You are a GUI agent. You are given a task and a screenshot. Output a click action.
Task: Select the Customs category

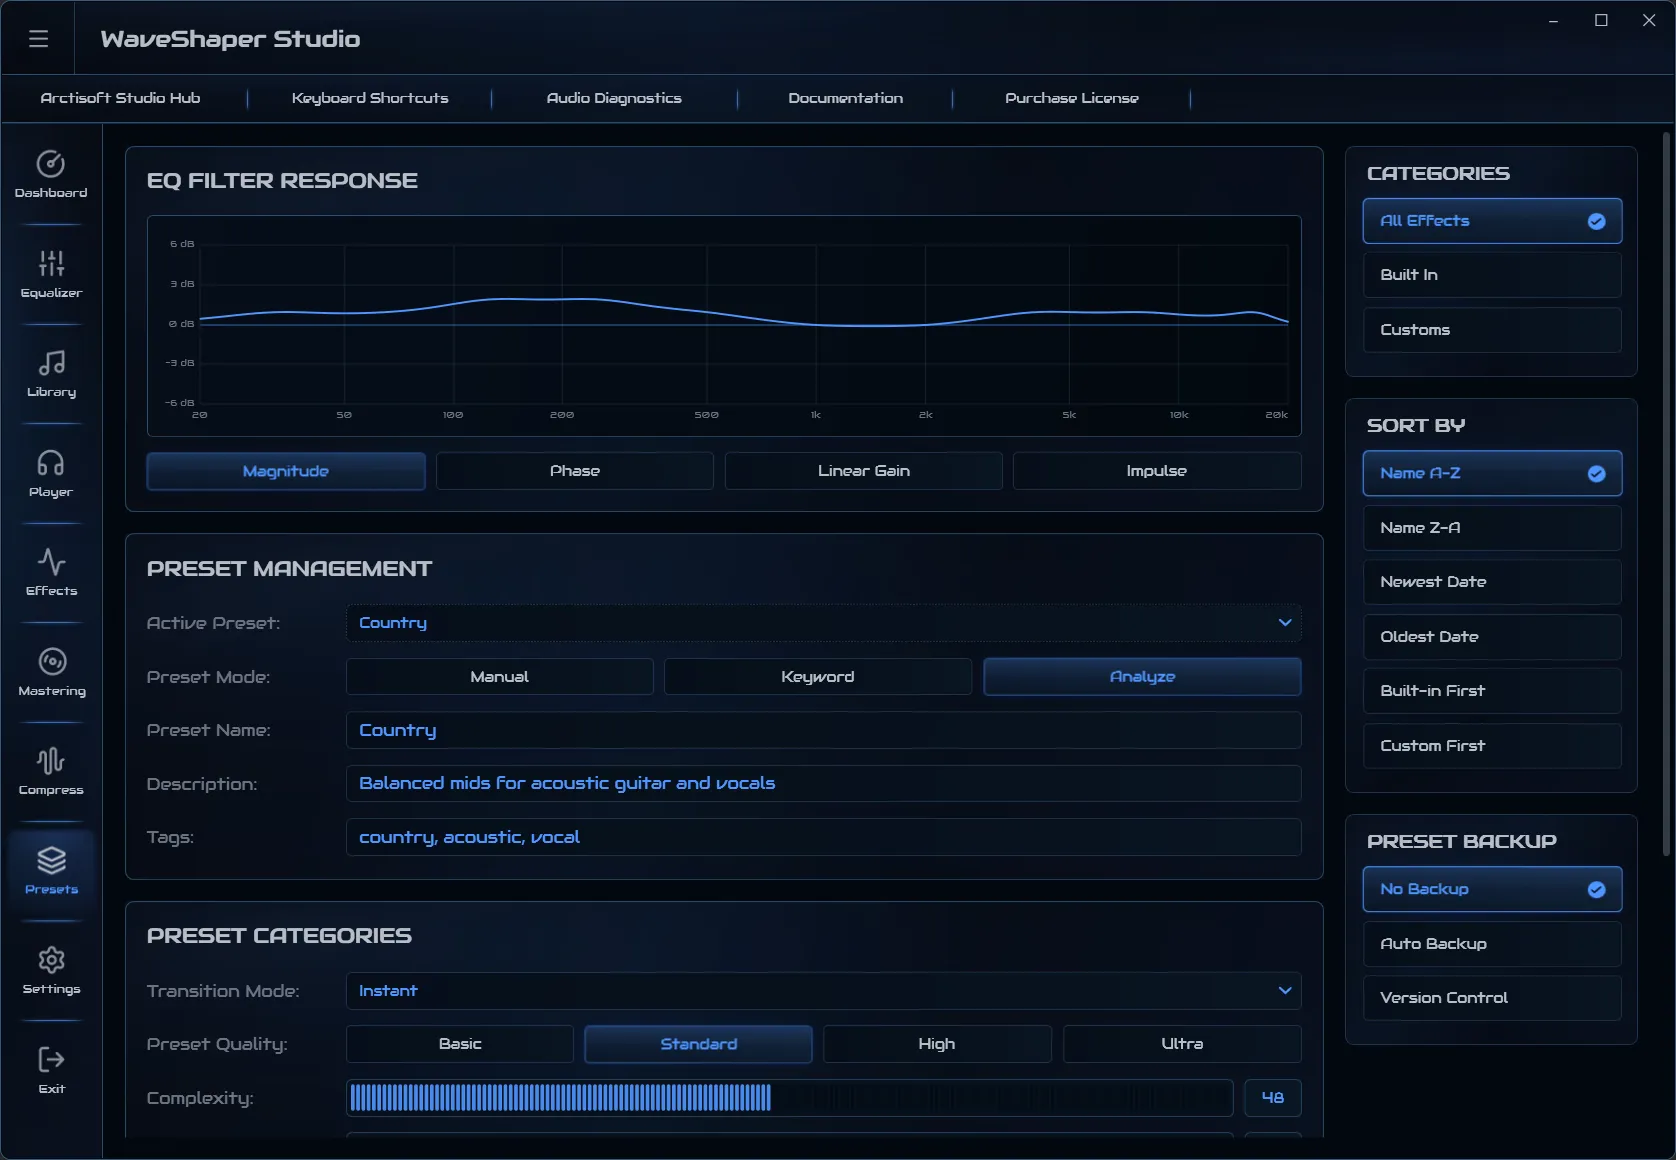1492,330
